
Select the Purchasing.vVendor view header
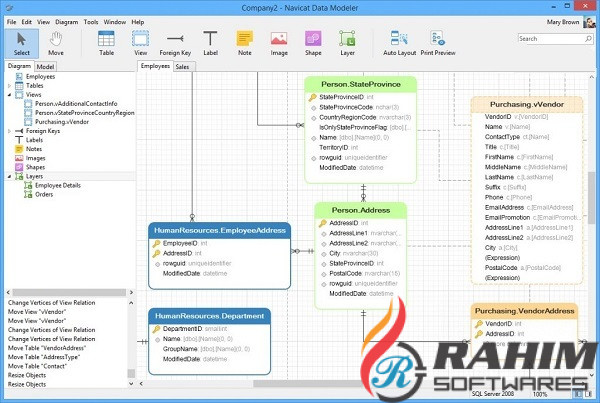[x=527, y=104]
